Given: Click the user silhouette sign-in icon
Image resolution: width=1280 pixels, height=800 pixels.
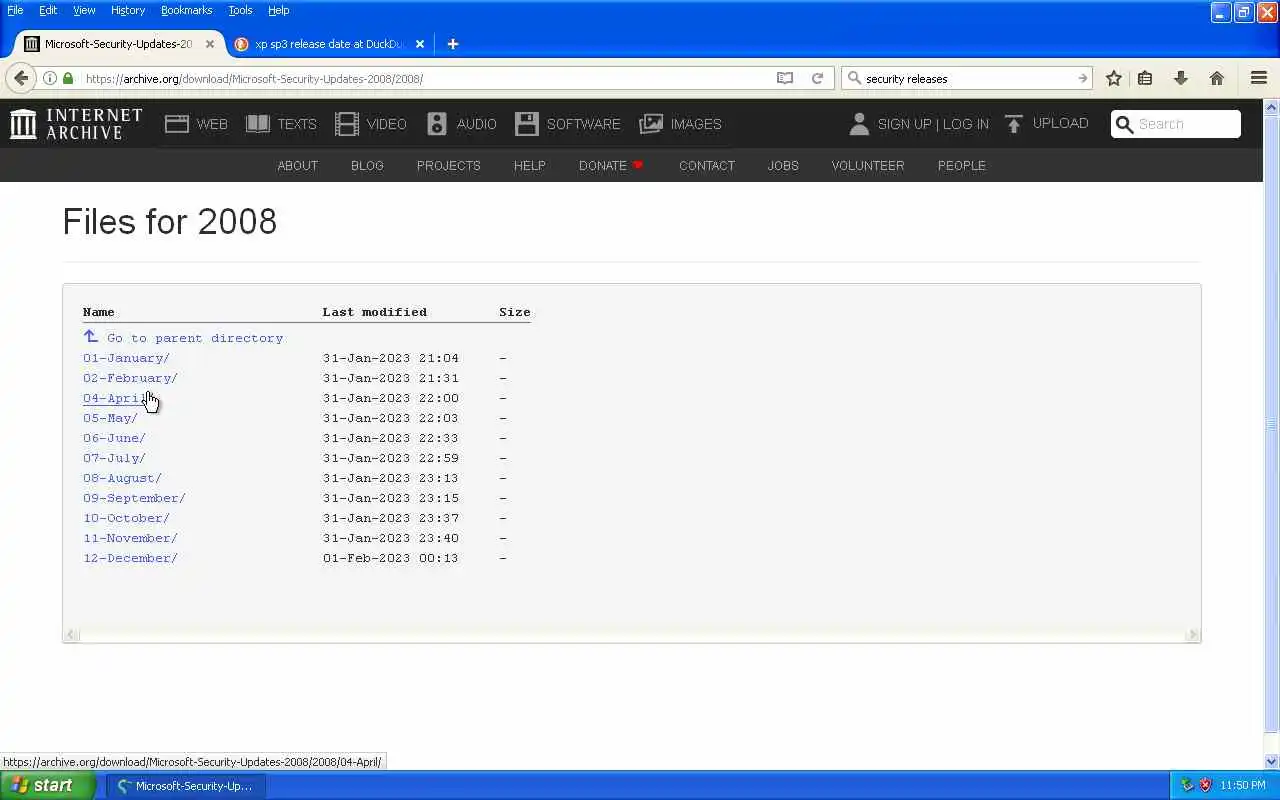Looking at the screenshot, I should click(x=859, y=124).
